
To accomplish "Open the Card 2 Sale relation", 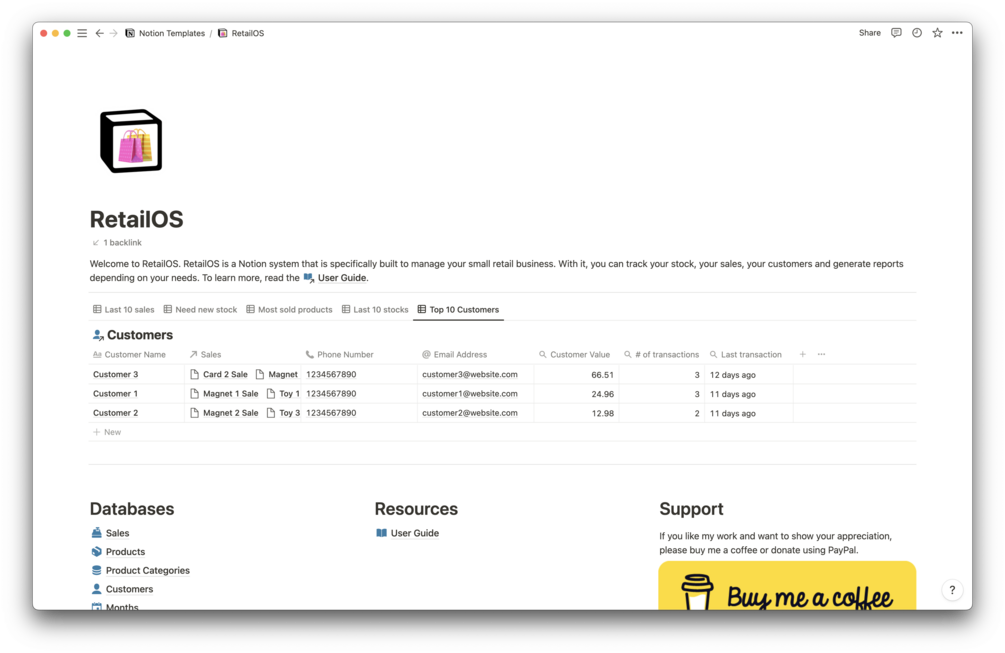I will coord(219,374).
